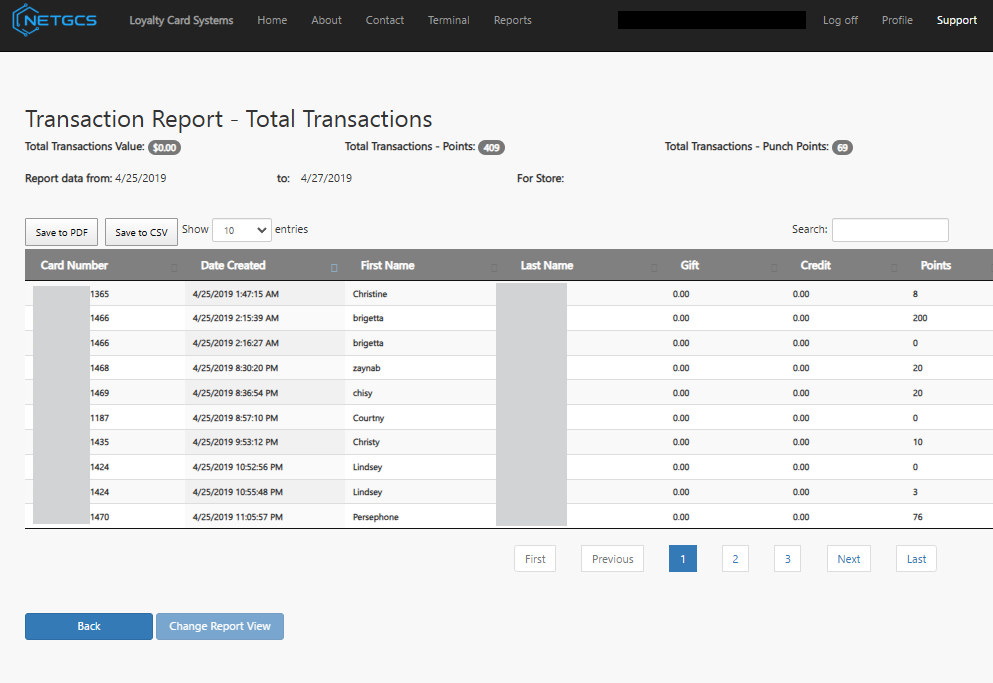Click the Date Created sort icon
The width and height of the screenshot is (993, 683).
pos(334,267)
